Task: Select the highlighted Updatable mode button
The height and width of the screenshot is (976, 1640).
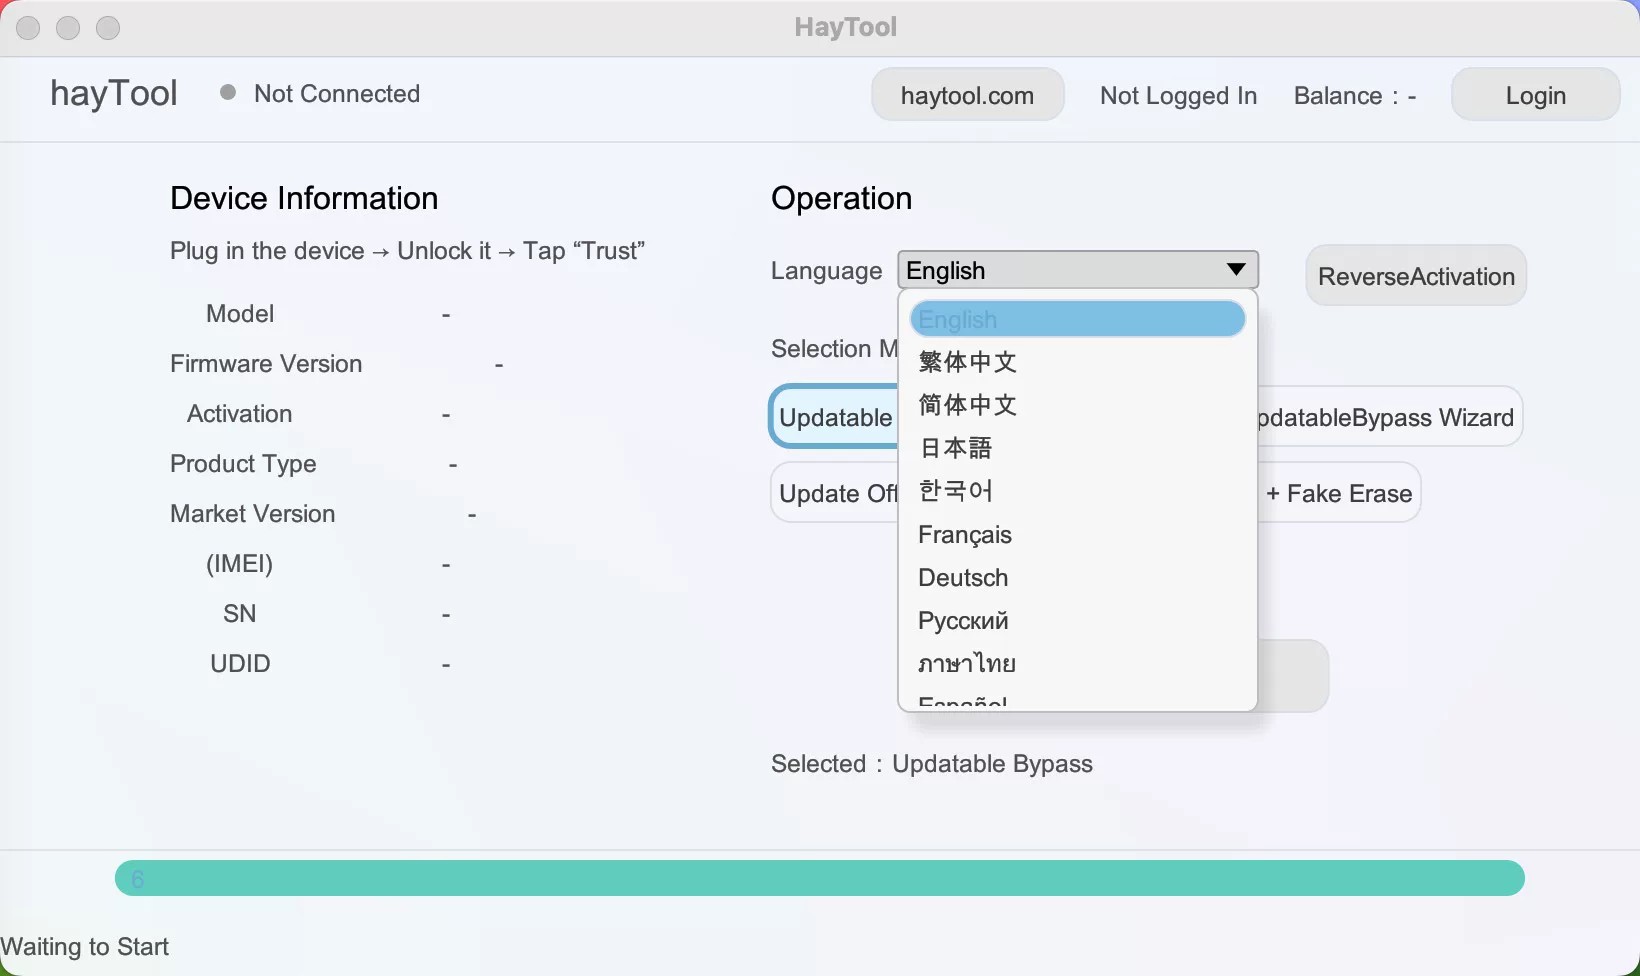Action: 835,417
